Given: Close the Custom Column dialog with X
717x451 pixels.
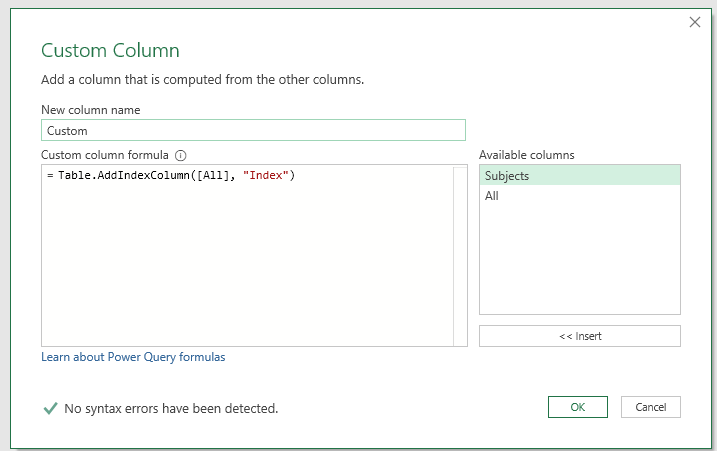Looking at the screenshot, I should (695, 22).
